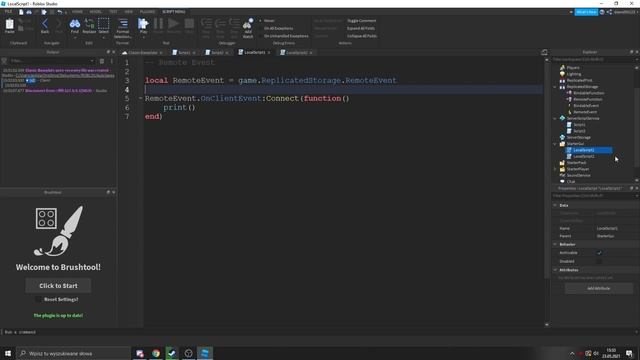Collapse the function fold on line 5
The height and width of the screenshot is (360, 640).
point(140,98)
